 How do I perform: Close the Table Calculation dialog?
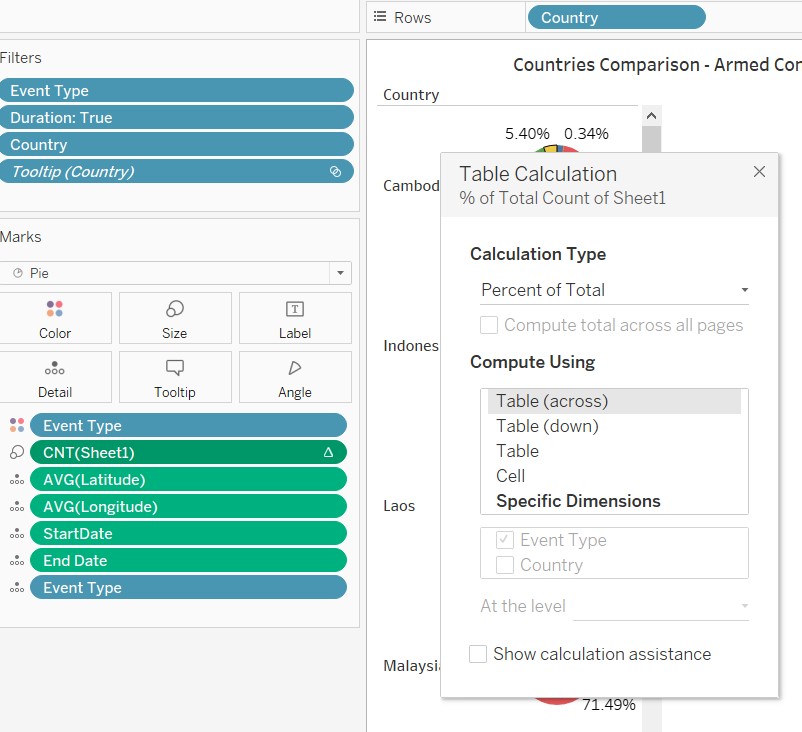point(759,172)
